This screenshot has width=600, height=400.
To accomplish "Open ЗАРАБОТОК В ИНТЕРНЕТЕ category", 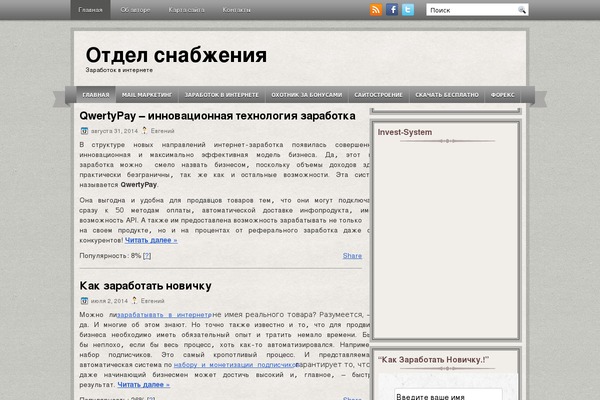I will [222, 95].
